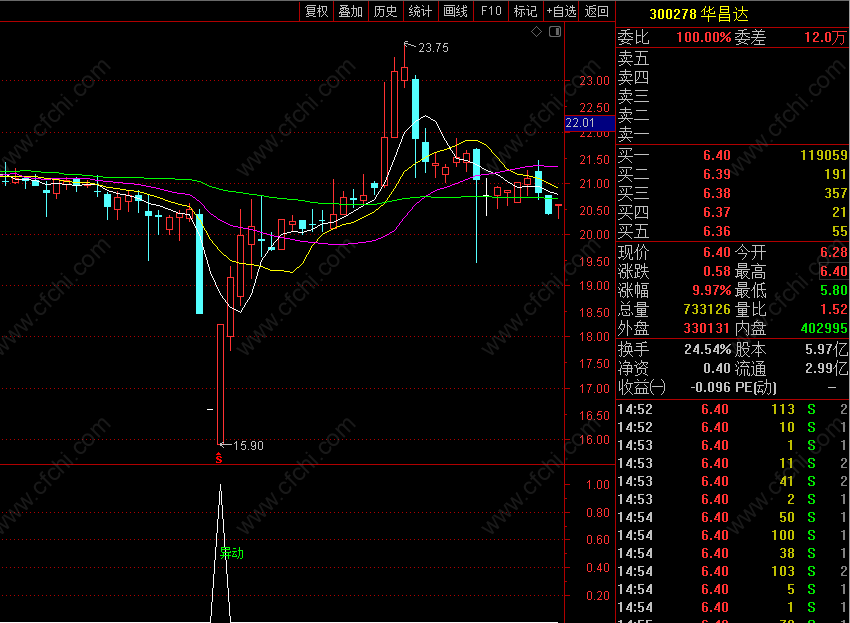Click the 买一 volume 119059
Viewport: 850px width, 623px height.
point(823,156)
